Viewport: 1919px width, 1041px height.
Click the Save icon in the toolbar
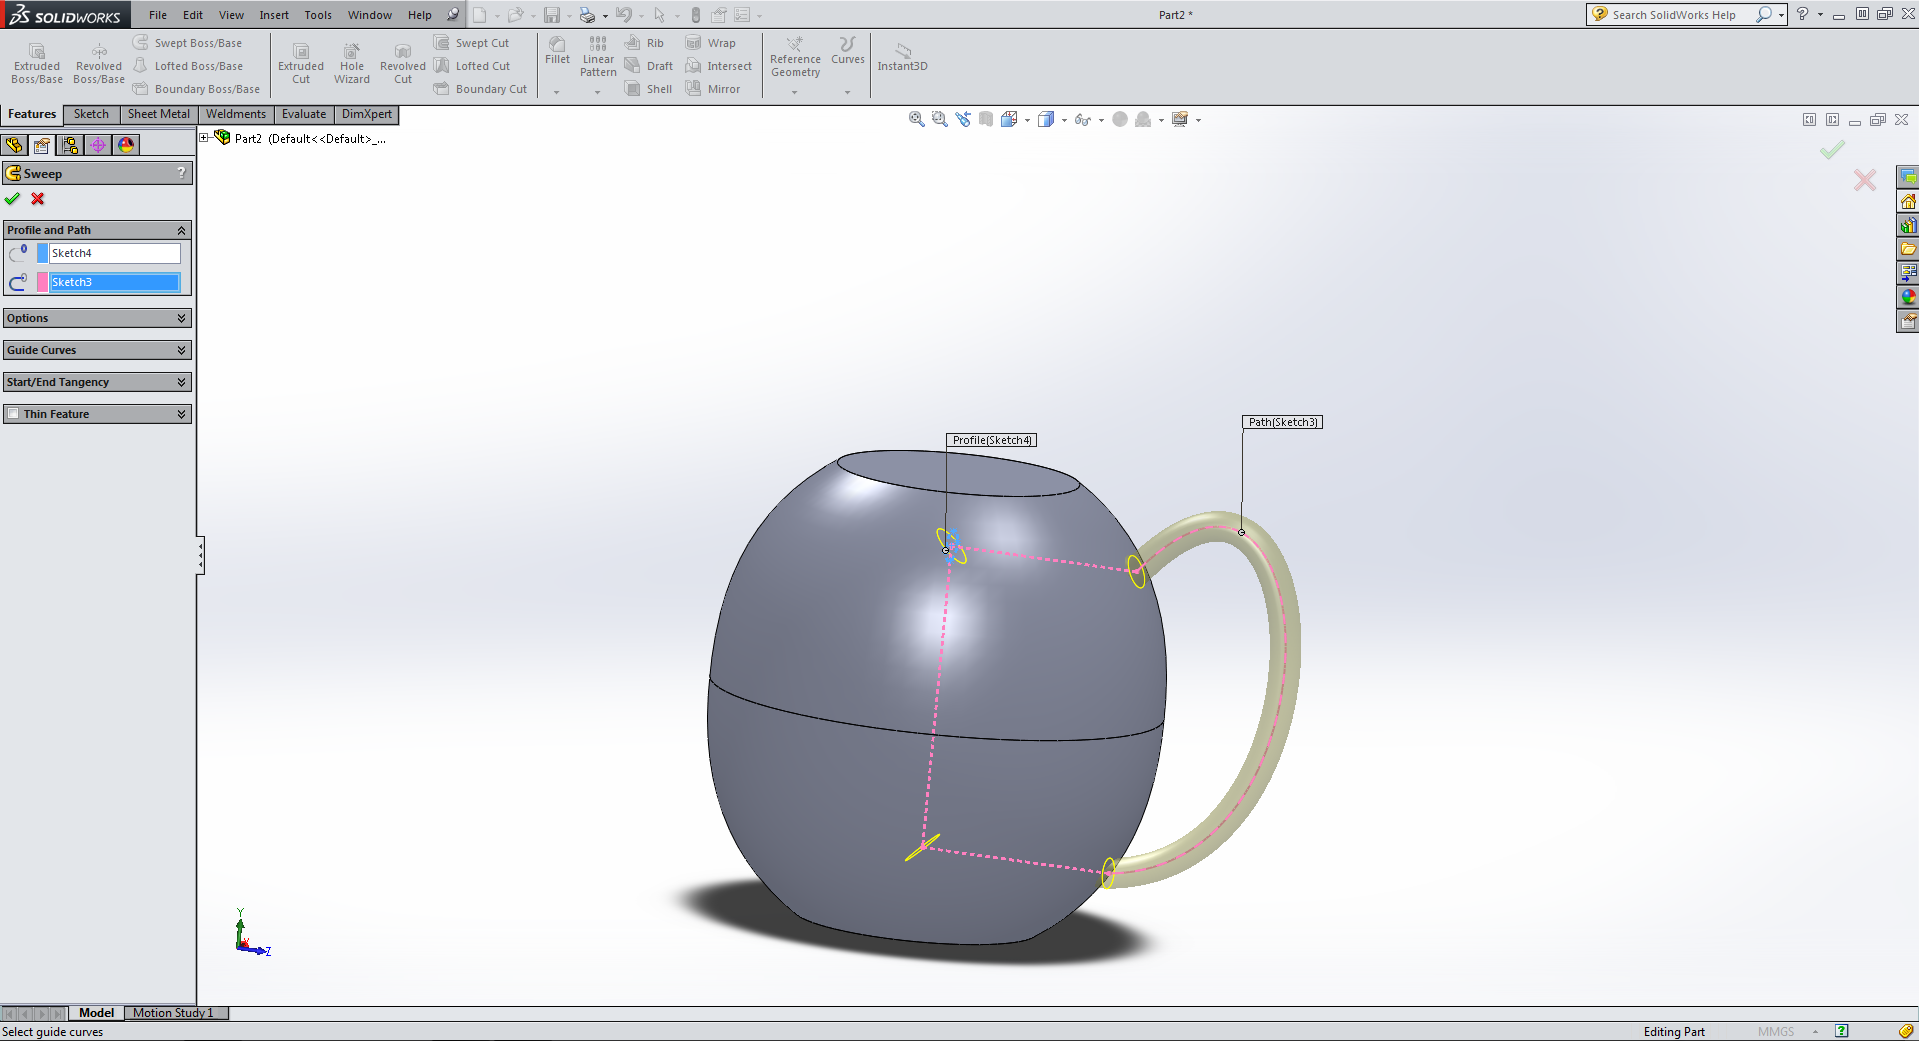tap(552, 15)
